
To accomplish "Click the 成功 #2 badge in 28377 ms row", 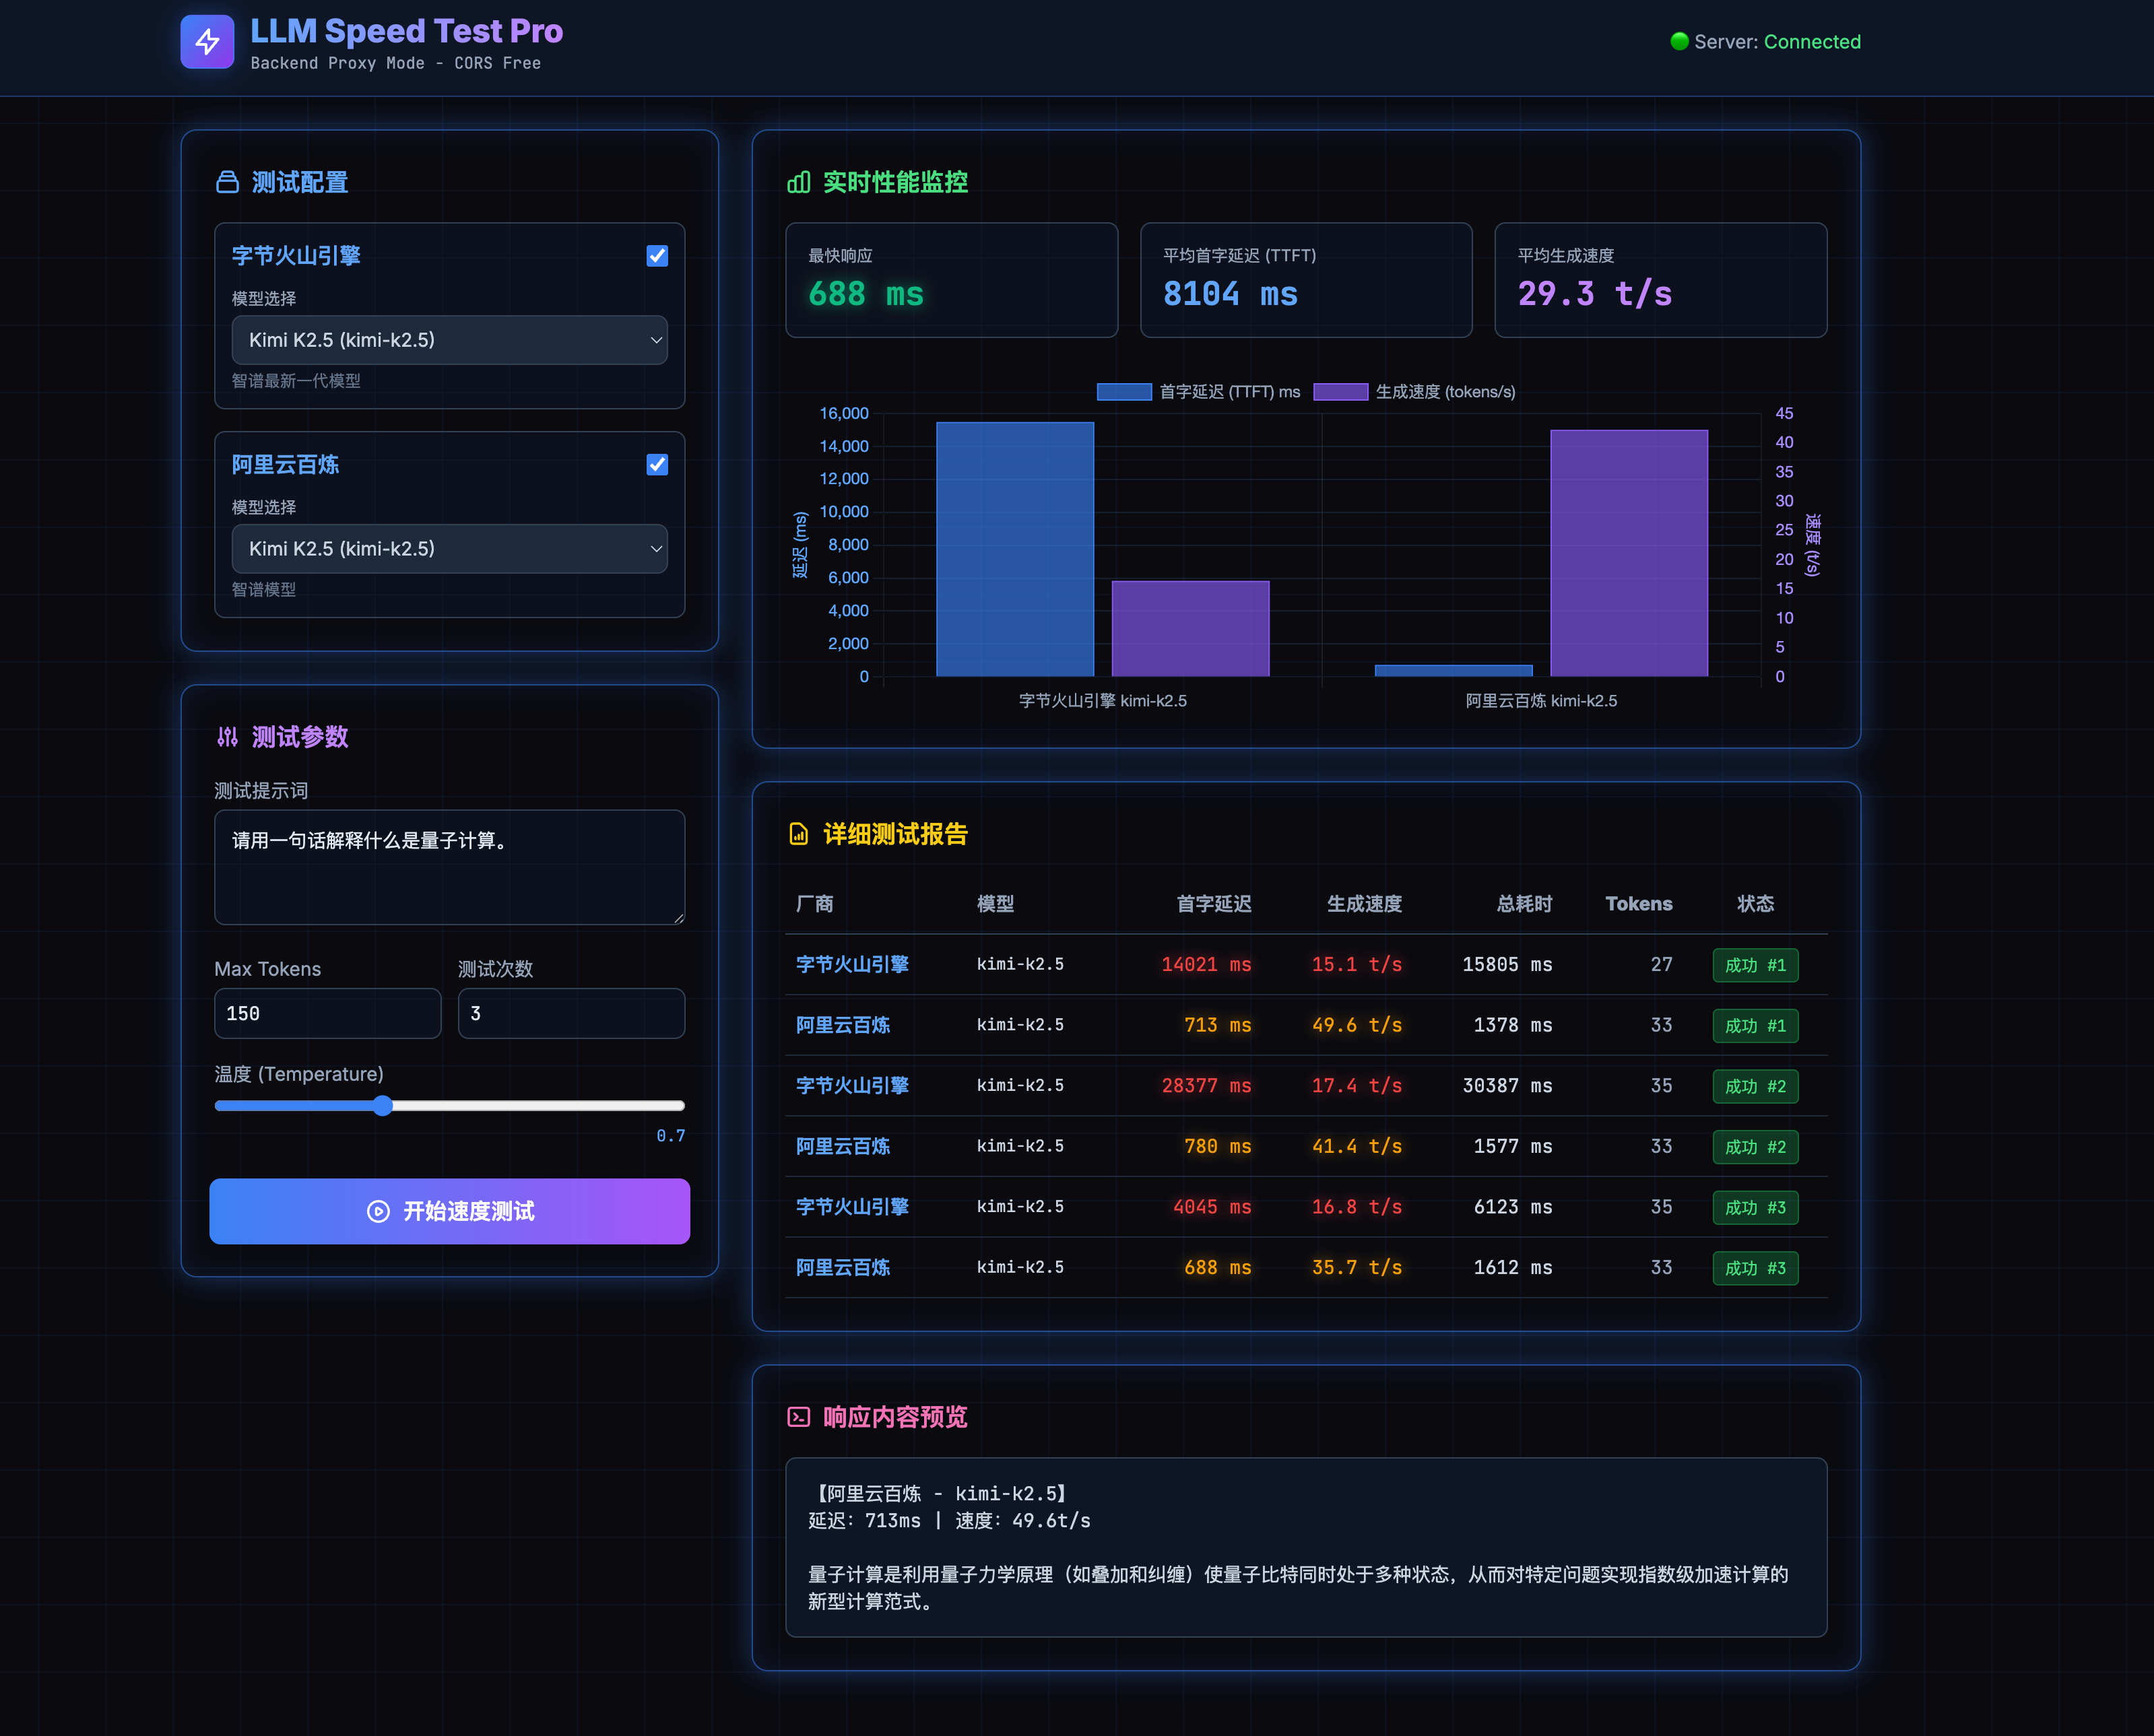I will point(1755,1086).
